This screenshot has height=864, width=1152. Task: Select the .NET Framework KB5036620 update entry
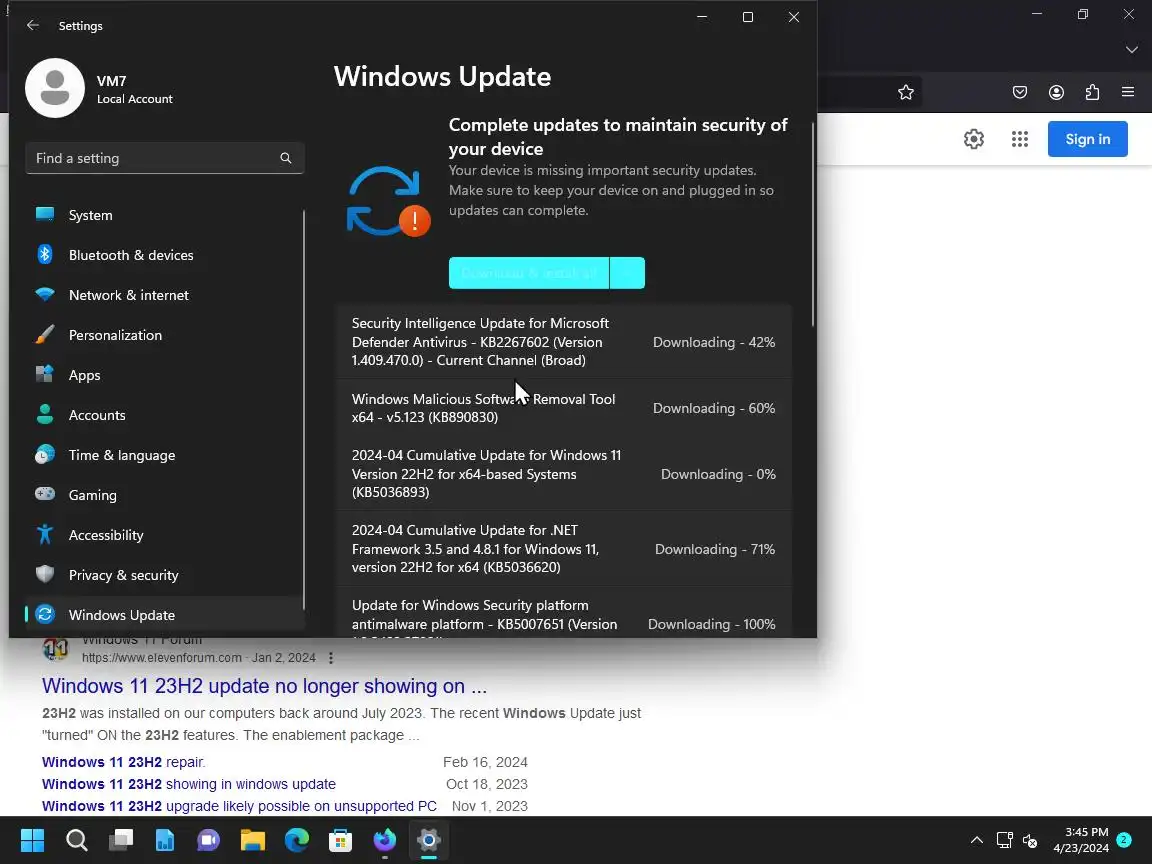pyautogui.click(x=564, y=549)
